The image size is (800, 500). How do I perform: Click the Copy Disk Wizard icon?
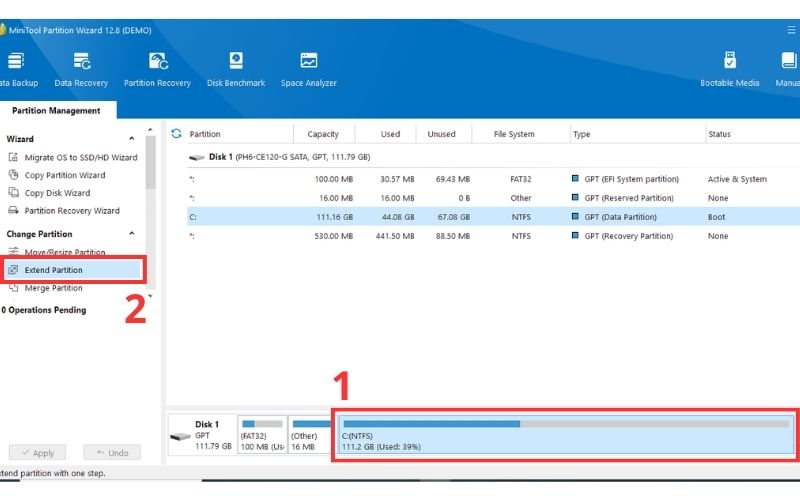(13, 192)
